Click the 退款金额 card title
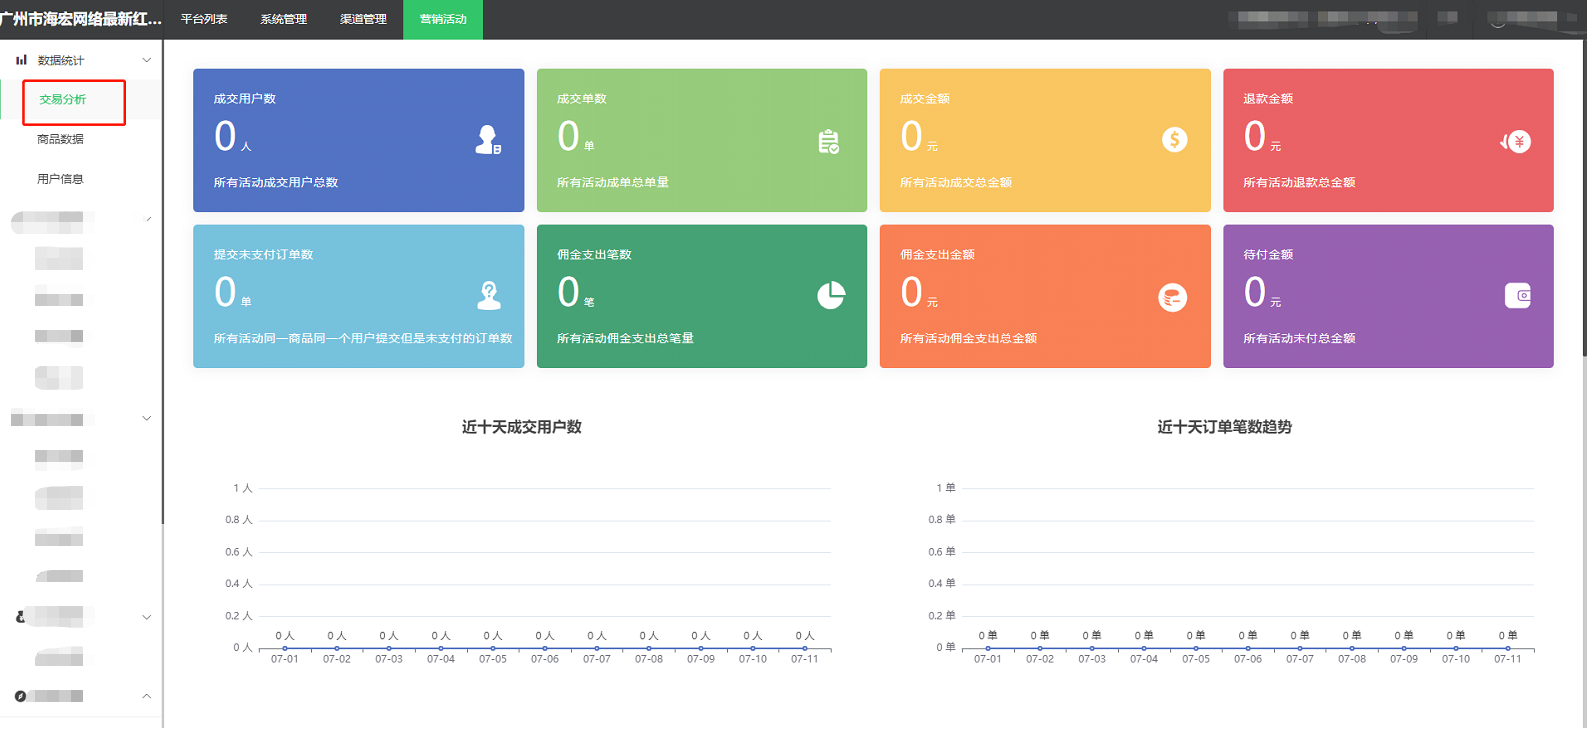Viewport: 1588px width, 736px height. [1268, 99]
